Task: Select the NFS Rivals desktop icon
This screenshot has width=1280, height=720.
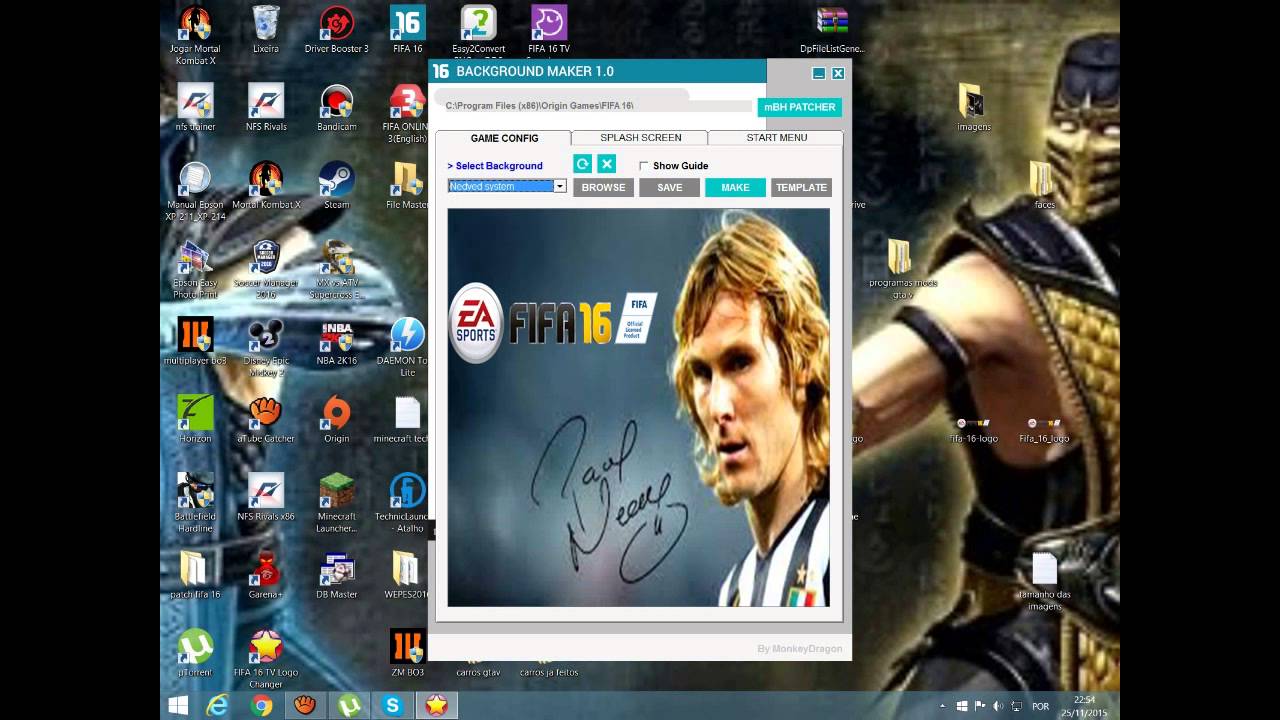Action: (x=266, y=108)
